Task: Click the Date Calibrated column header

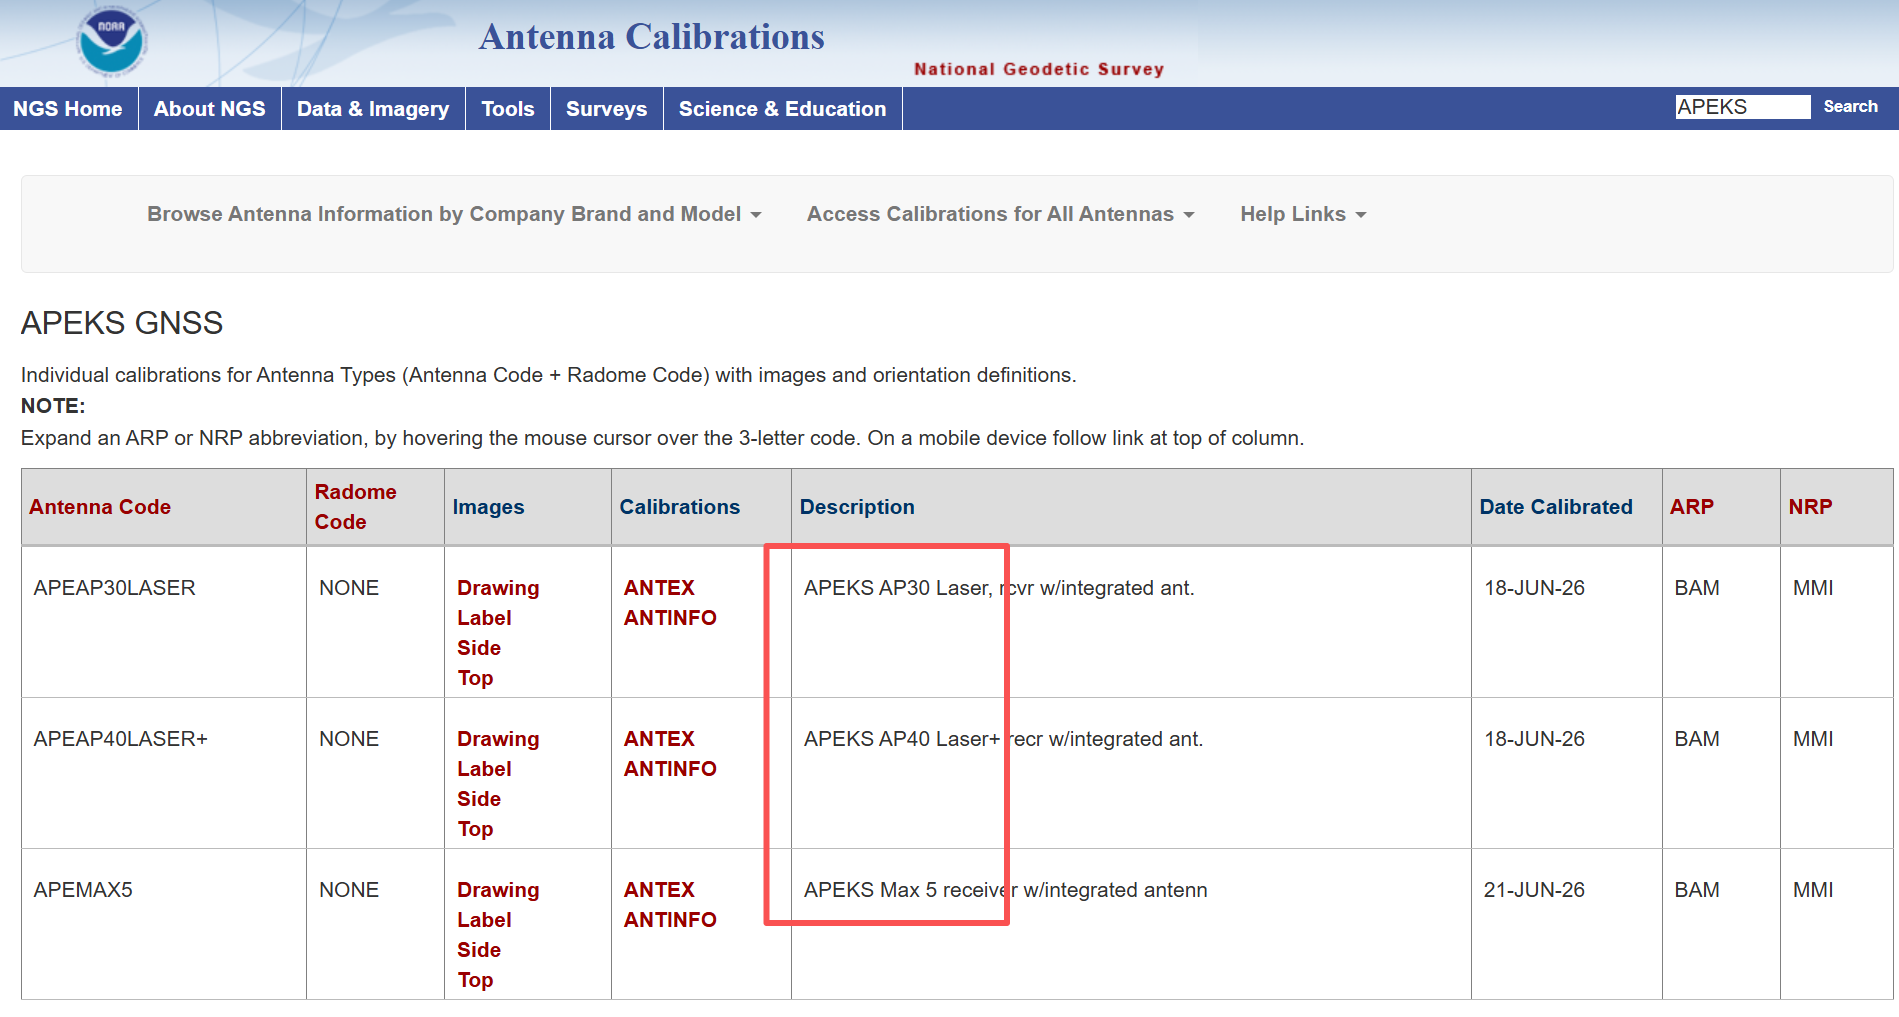Action: 1556,507
